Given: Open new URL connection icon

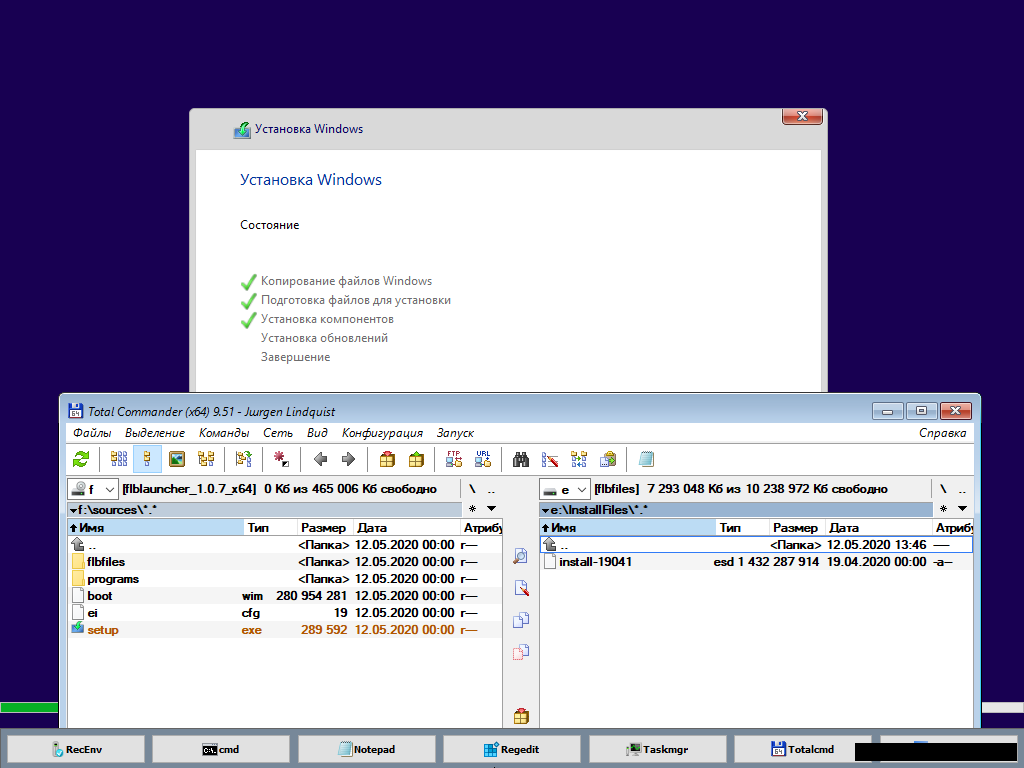Looking at the screenshot, I should [483, 459].
